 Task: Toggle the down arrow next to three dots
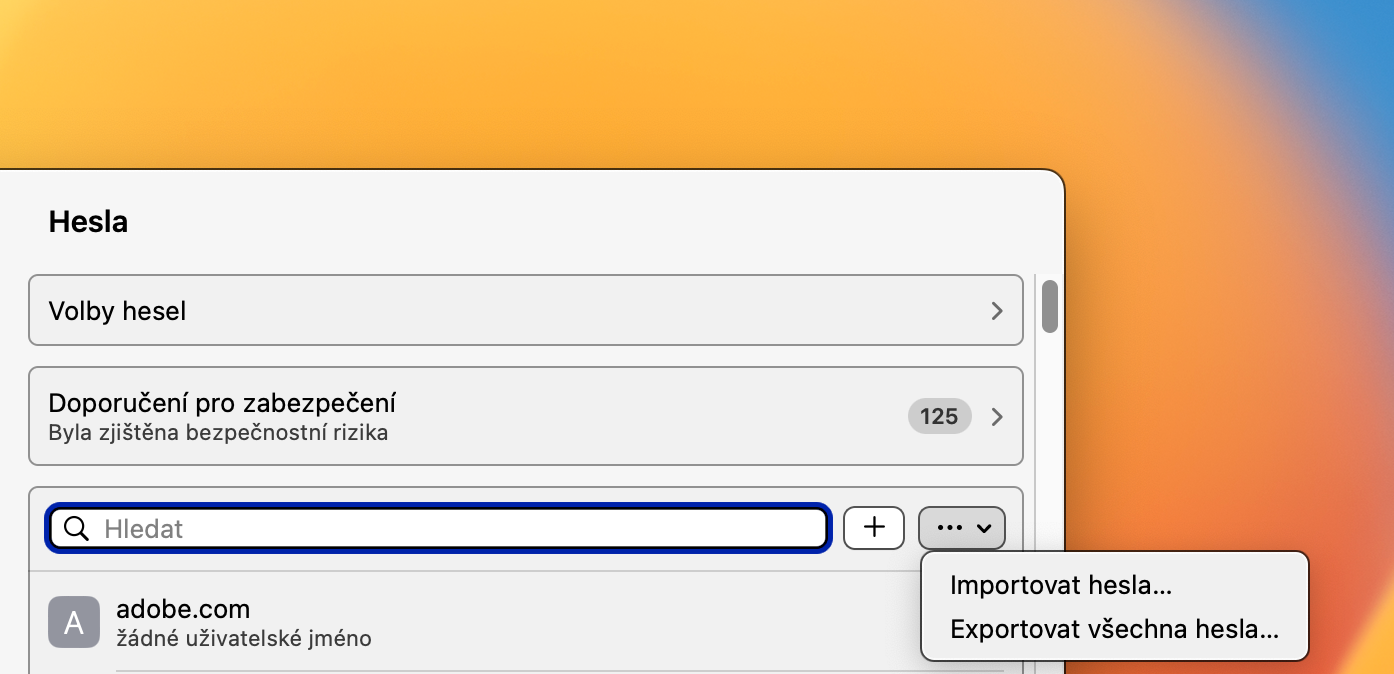pos(984,529)
